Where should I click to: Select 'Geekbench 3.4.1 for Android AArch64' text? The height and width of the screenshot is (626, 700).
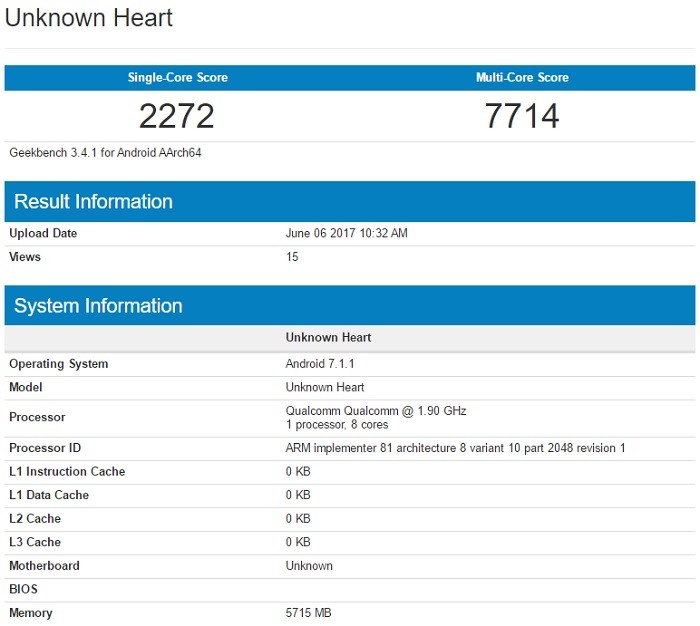105,153
